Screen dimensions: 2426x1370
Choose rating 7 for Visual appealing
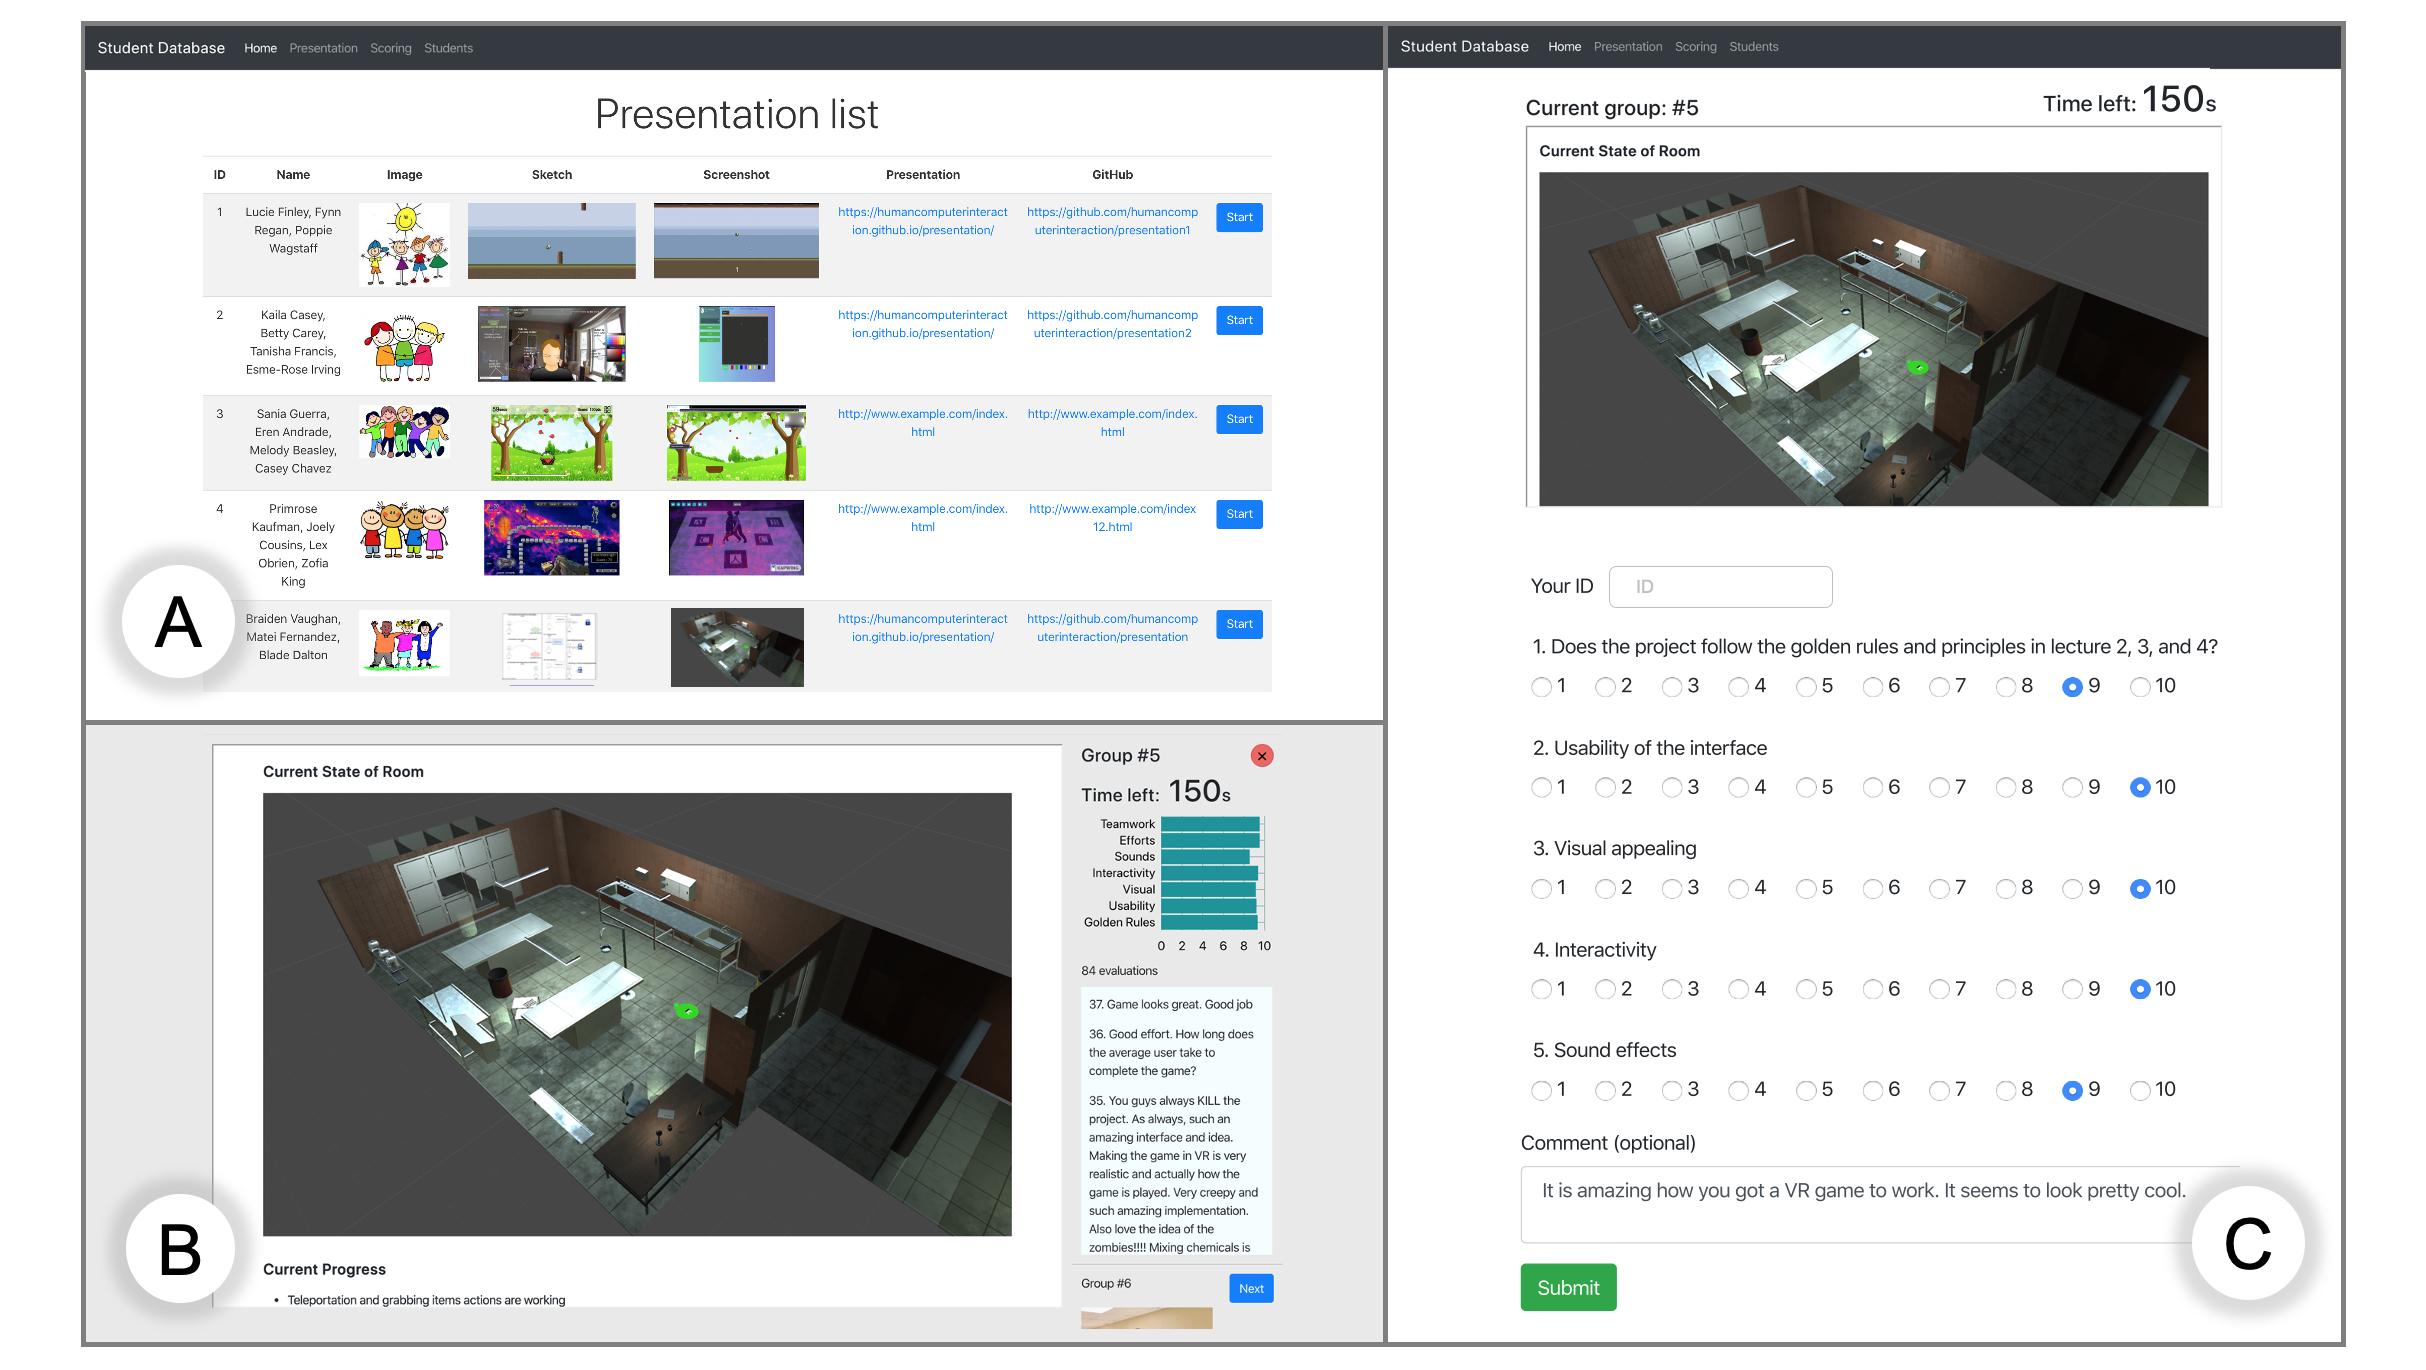(1939, 889)
